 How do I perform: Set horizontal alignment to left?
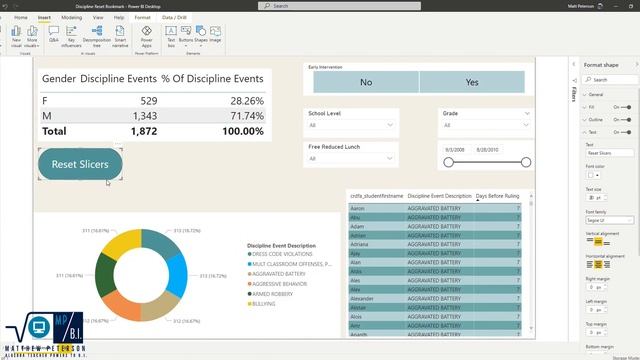(590, 264)
